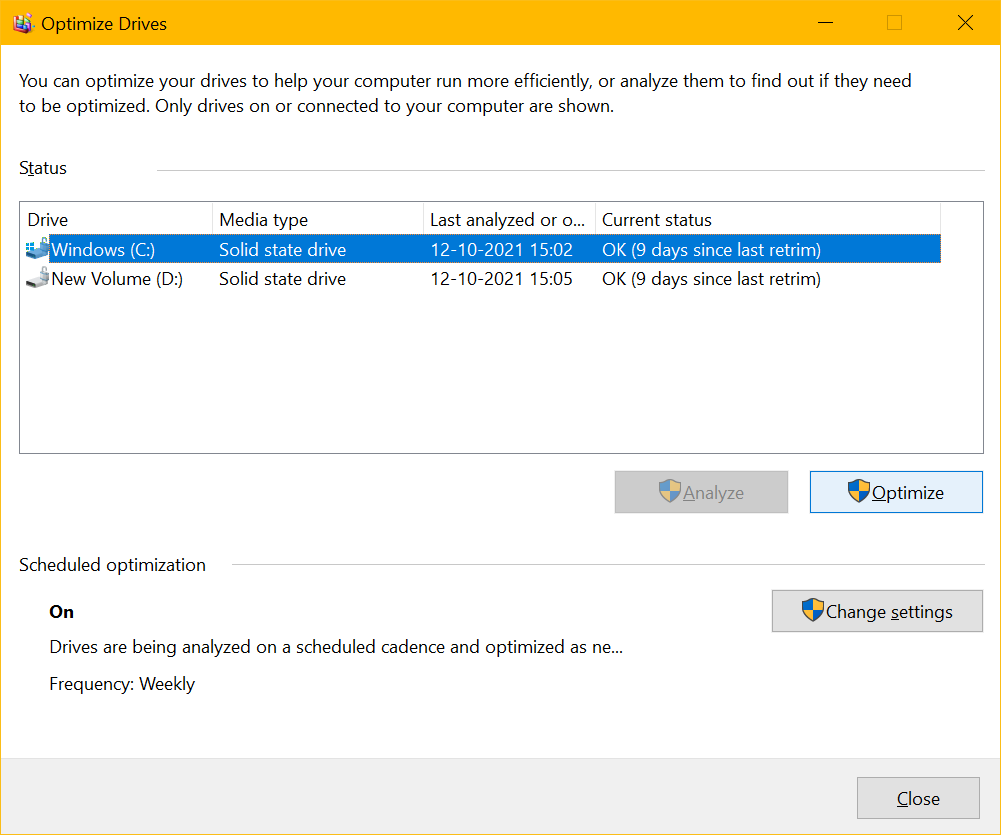
Task: Click the Windows (C:) drive icon
Action: [x=37, y=248]
